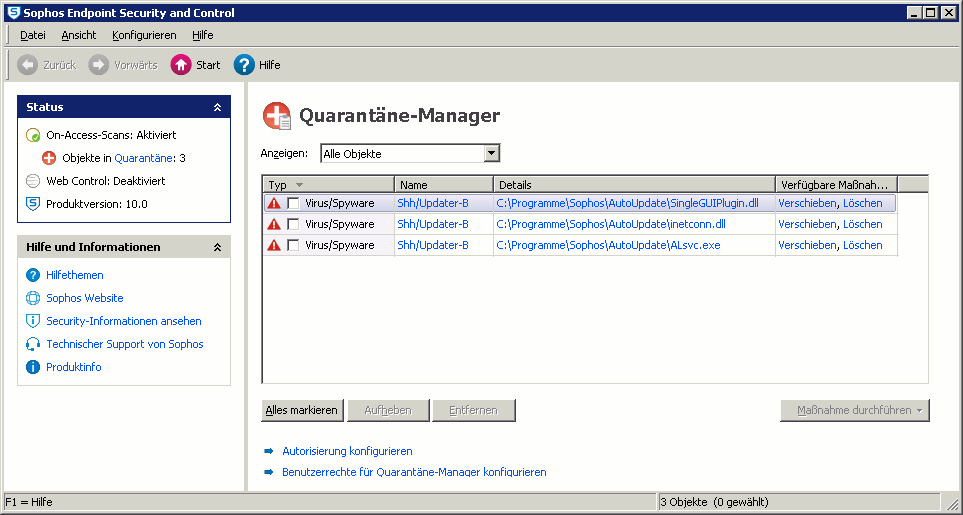Image resolution: width=963 pixels, height=515 pixels.
Task: Click the Security-Informationen shield icon
Action: click(33, 321)
